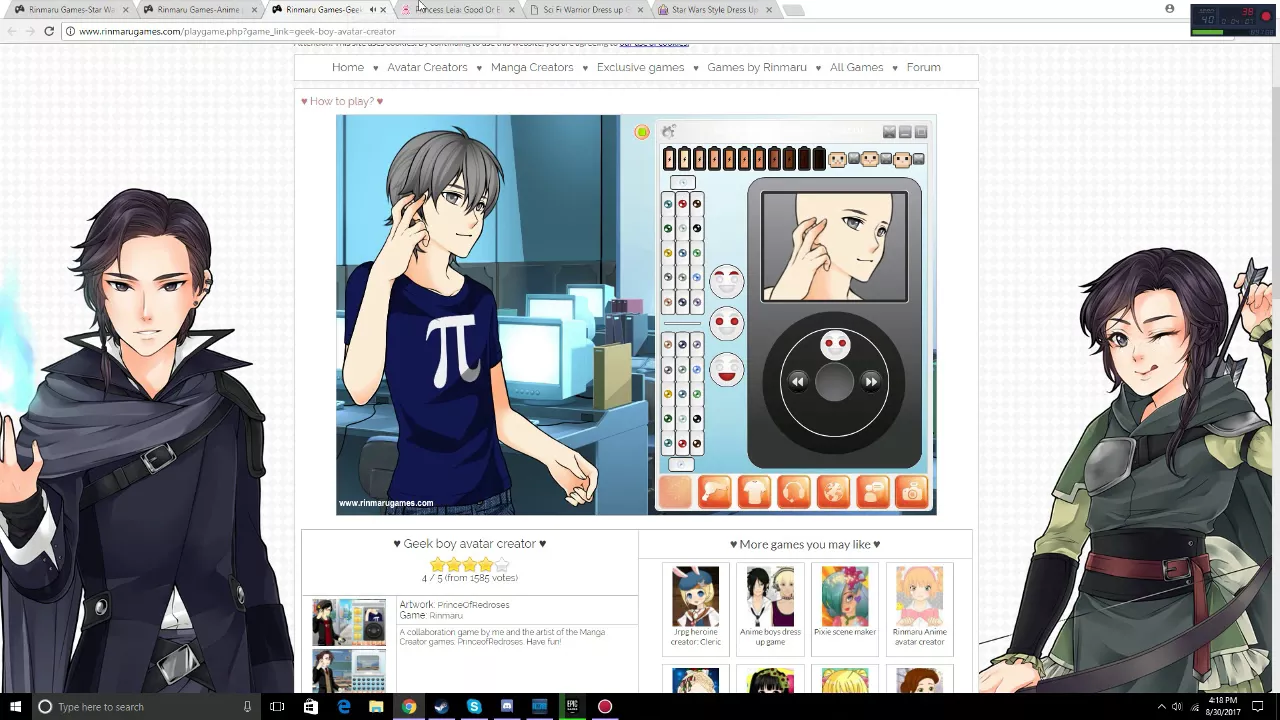Screen dimensions: 1280x720
Task: Click the green round button beside game panel
Action: pyautogui.click(x=642, y=132)
